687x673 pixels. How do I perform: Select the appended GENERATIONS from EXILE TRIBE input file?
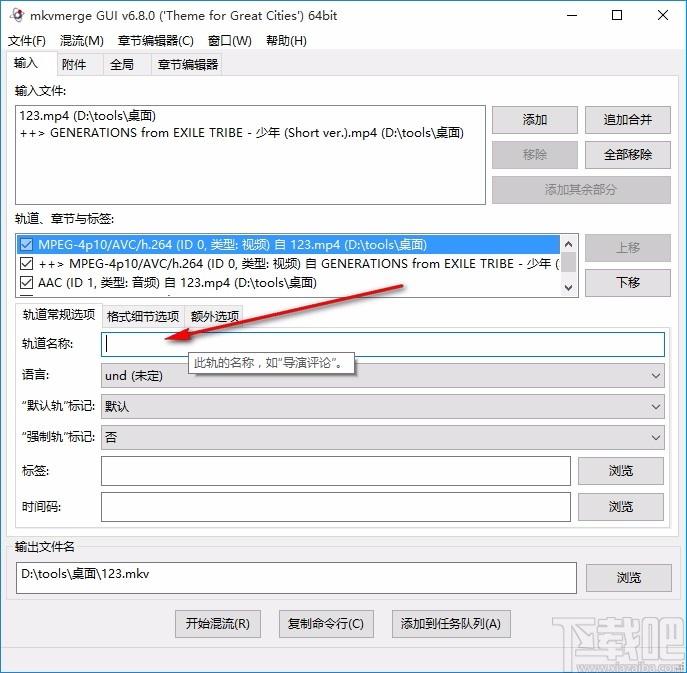click(x=242, y=133)
